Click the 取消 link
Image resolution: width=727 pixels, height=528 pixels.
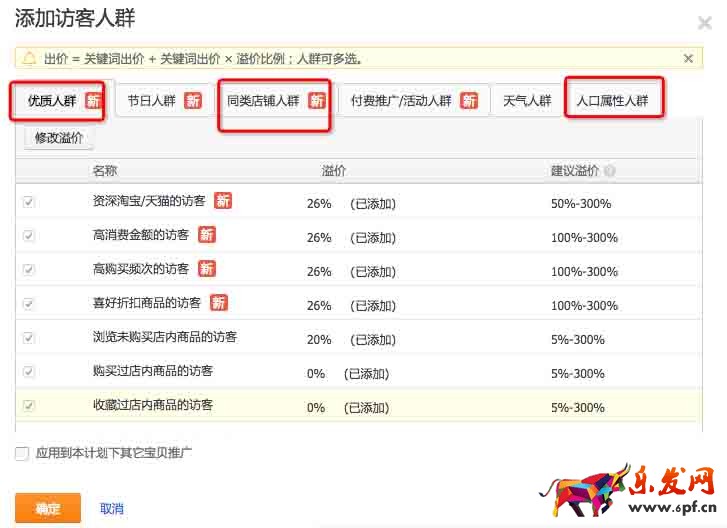tap(112, 508)
